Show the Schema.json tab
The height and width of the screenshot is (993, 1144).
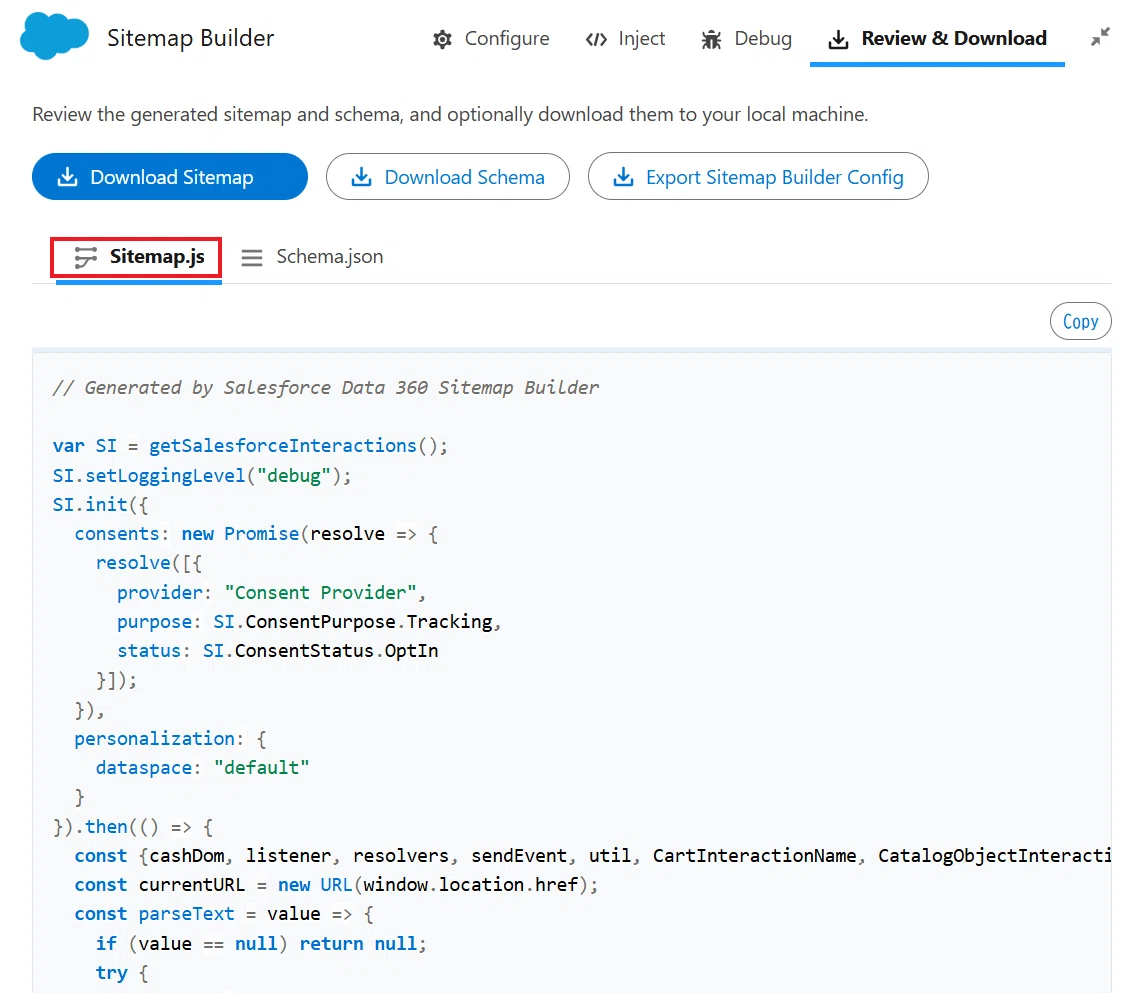coord(312,257)
